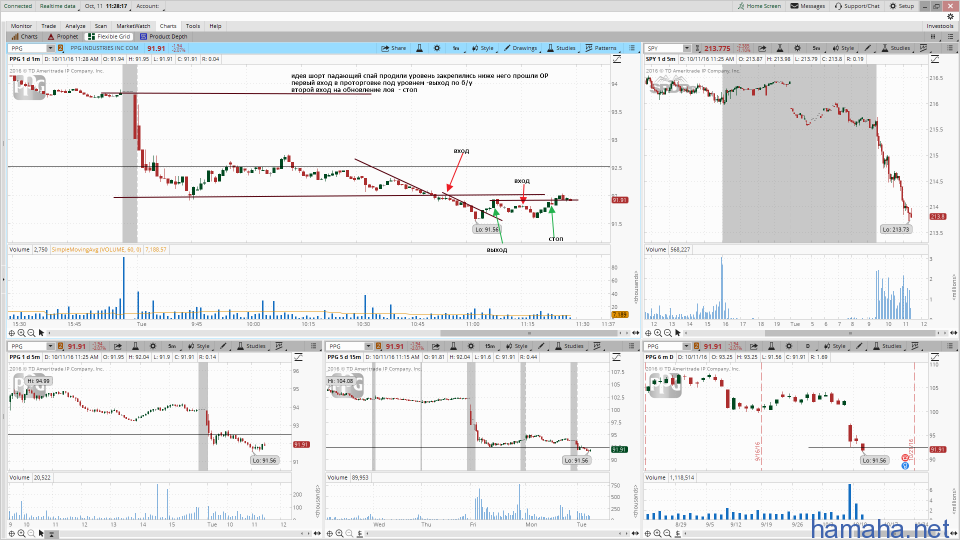
Task: Open Drawings menu in main chart
Action: point(520,48)
